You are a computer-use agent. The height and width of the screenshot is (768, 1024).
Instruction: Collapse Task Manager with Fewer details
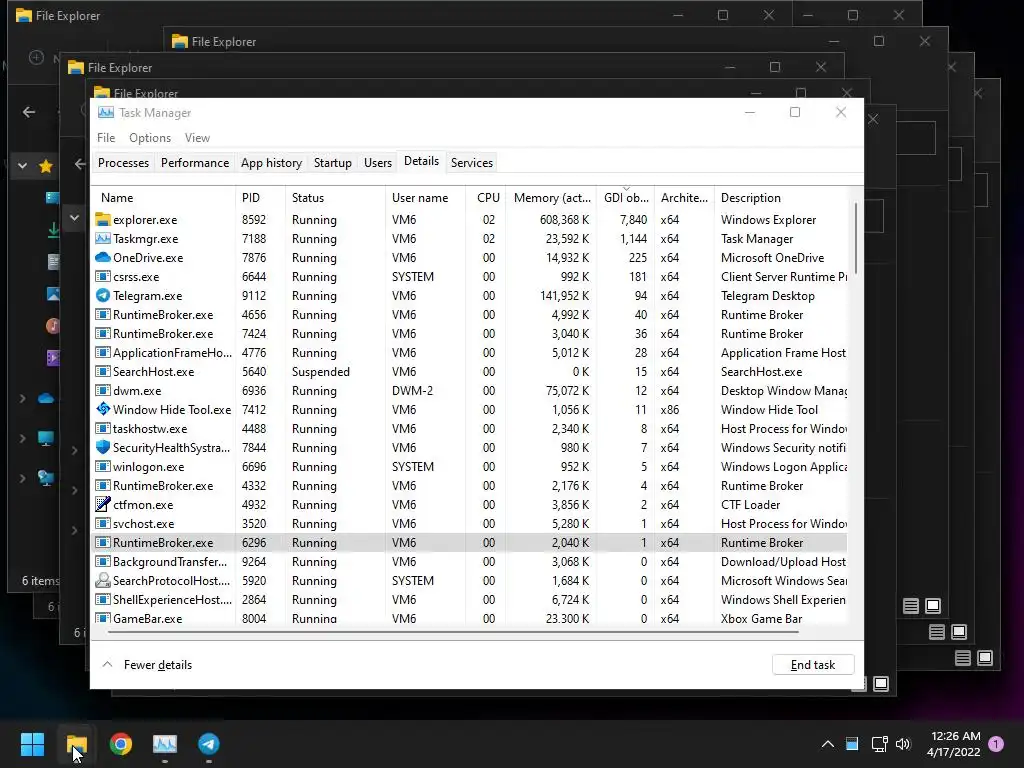tap(148, 665)
